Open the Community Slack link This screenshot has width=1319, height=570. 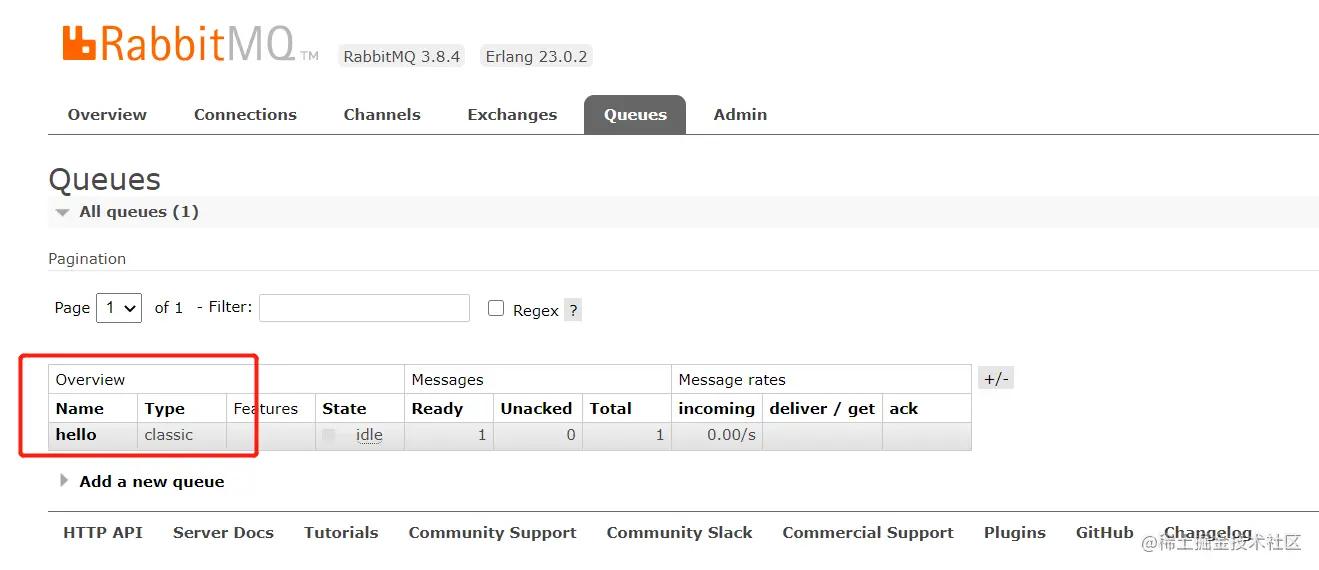tap(679, 533)
